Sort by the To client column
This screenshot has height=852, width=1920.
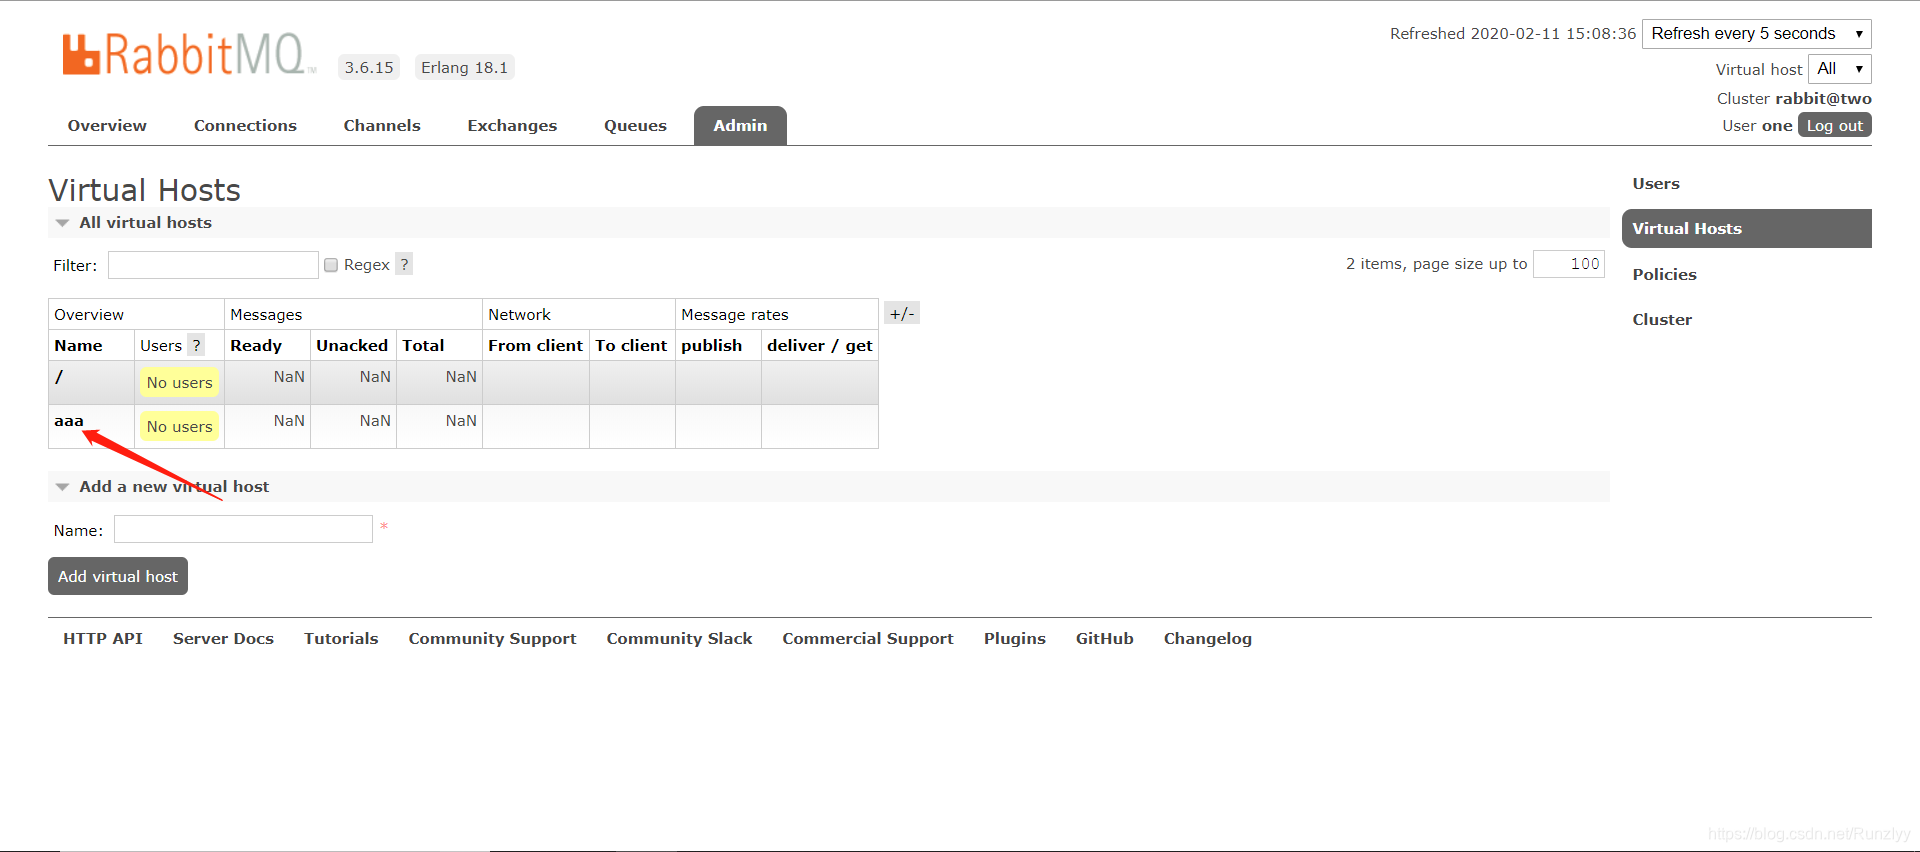tap(631, 345)
